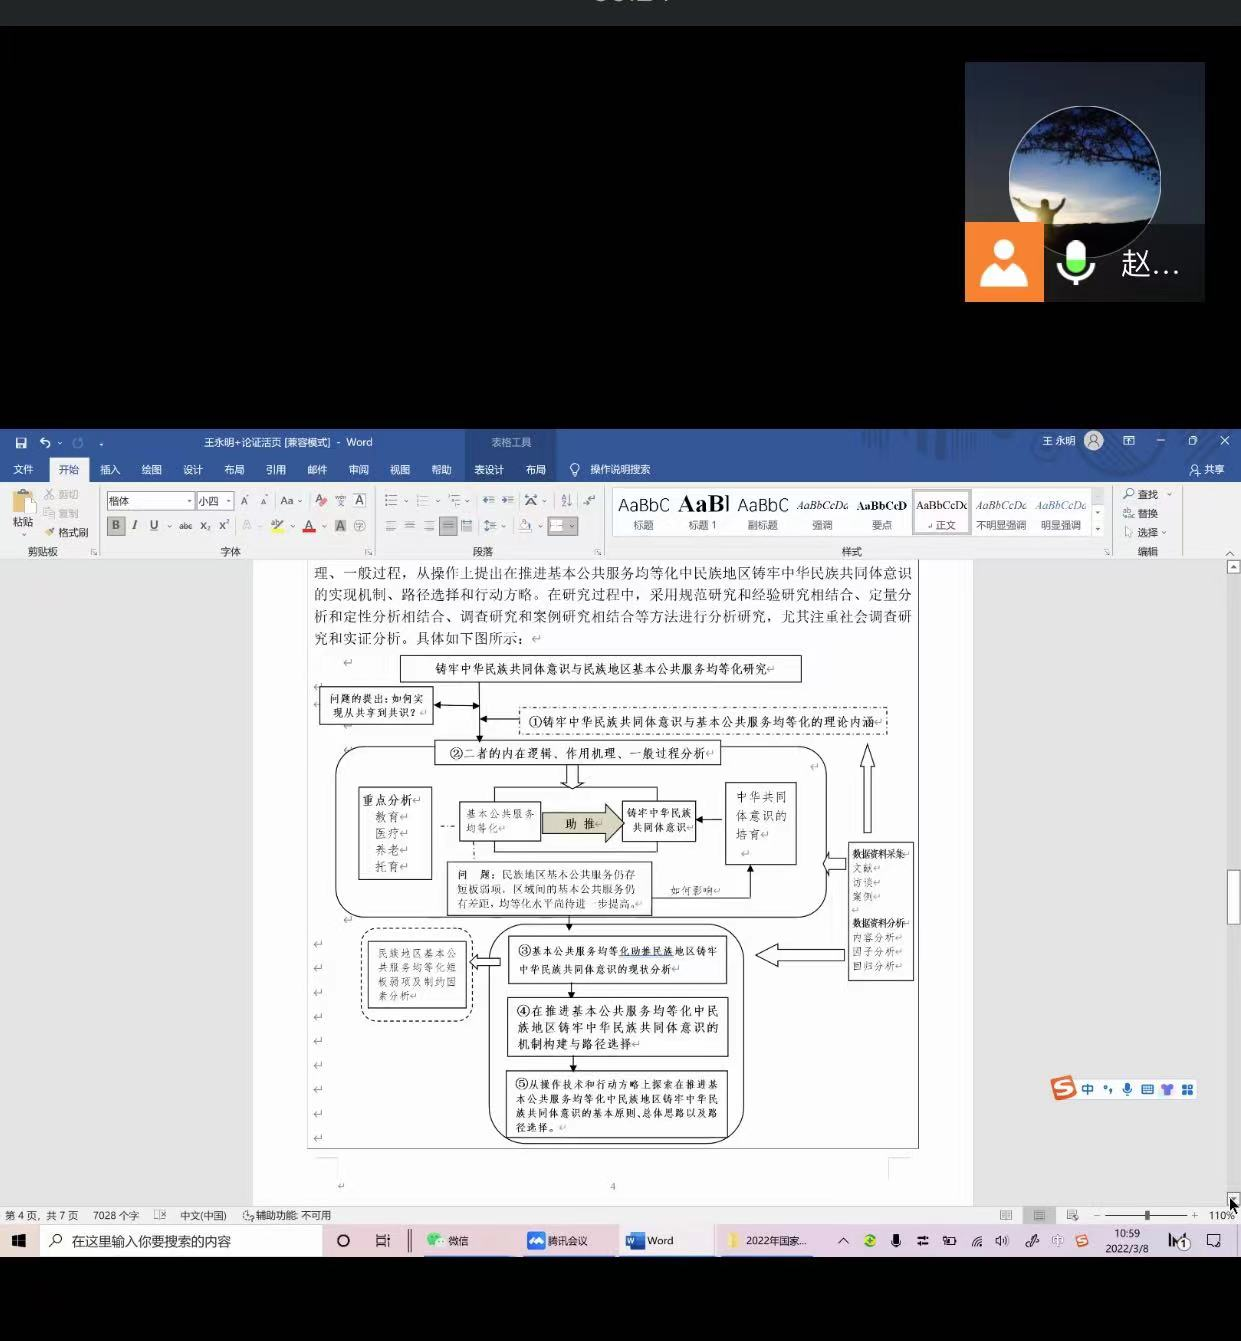Click the superscript x² icon

tap(224, 525)
